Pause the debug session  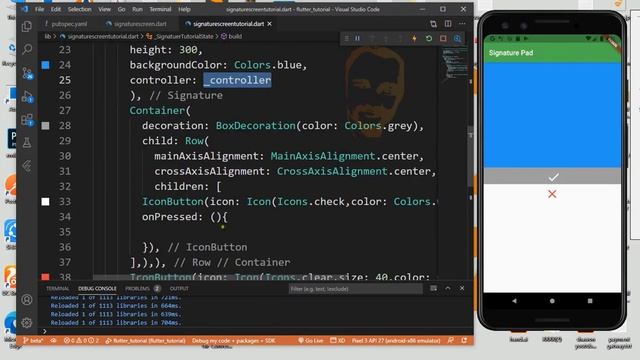tap(358, 38)
